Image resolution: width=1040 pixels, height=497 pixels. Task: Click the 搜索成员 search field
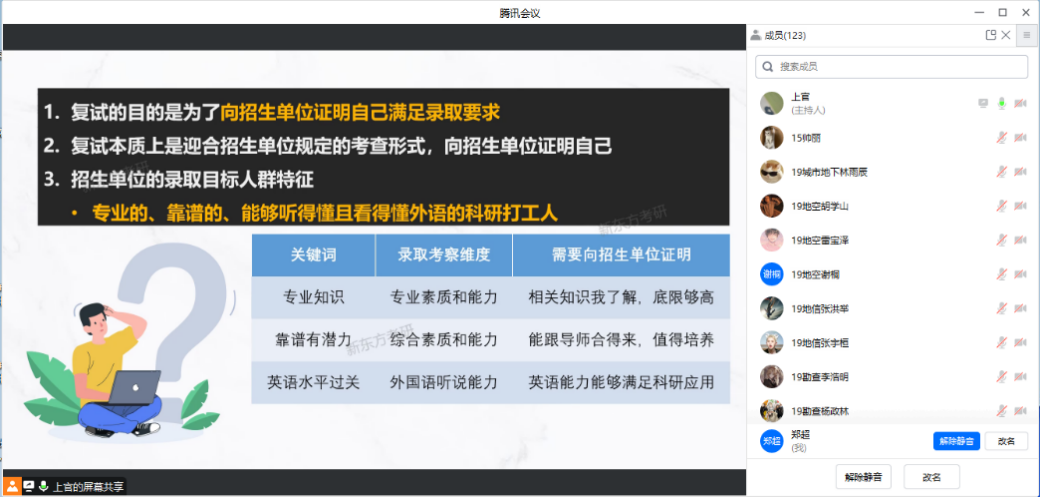tap(892, 67)
